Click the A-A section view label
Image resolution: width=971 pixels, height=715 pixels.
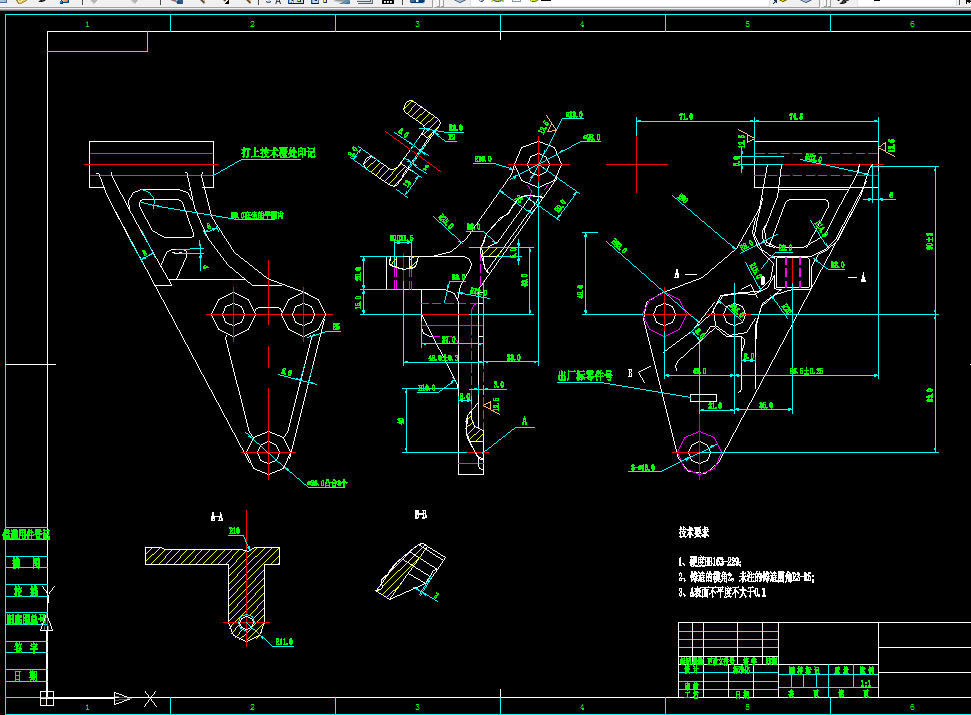[216, 517]
